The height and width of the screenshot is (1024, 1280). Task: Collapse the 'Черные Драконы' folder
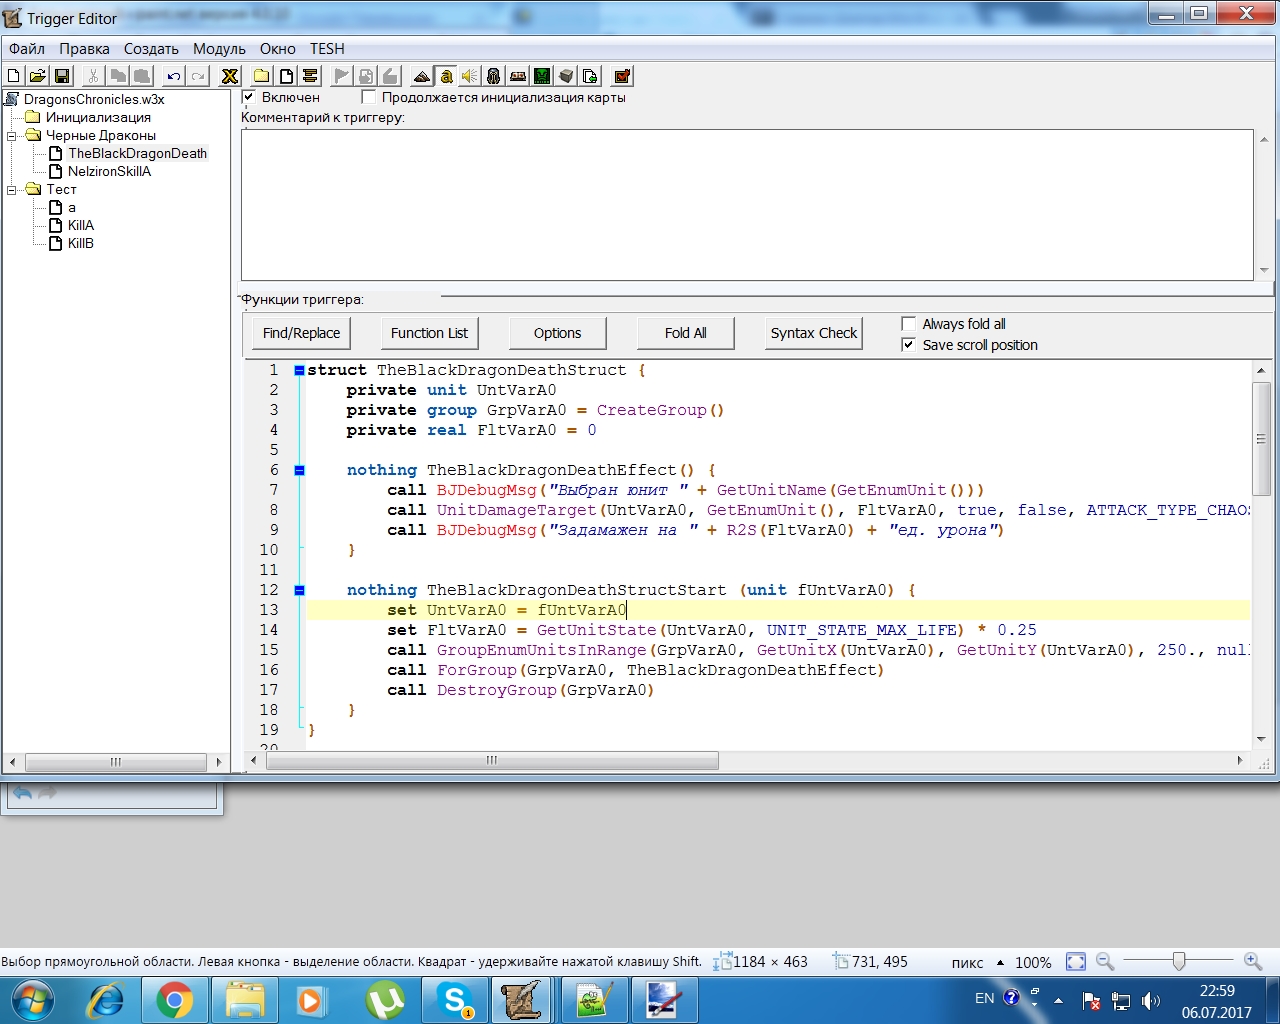(12, 135)
